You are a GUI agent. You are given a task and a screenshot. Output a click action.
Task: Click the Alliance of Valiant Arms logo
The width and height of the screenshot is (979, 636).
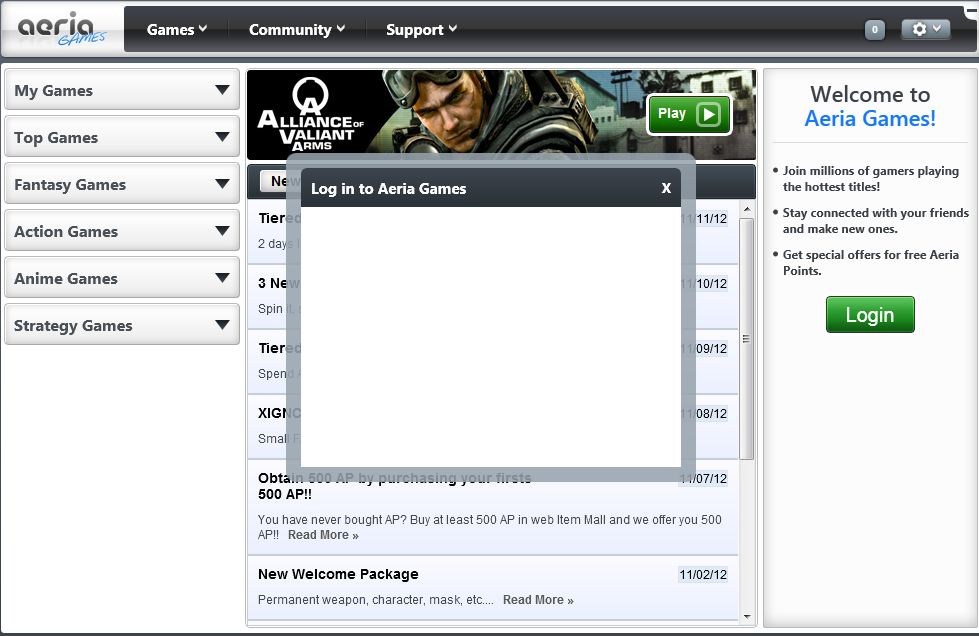pos(310,114)
